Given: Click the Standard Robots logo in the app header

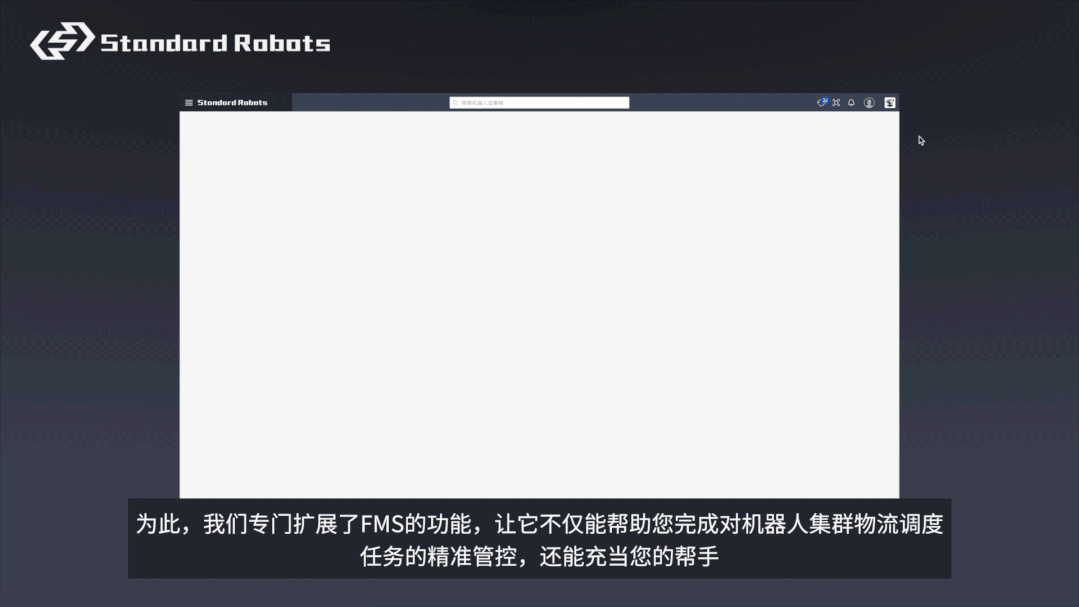Looking at the screenshot, I should 232,103.
